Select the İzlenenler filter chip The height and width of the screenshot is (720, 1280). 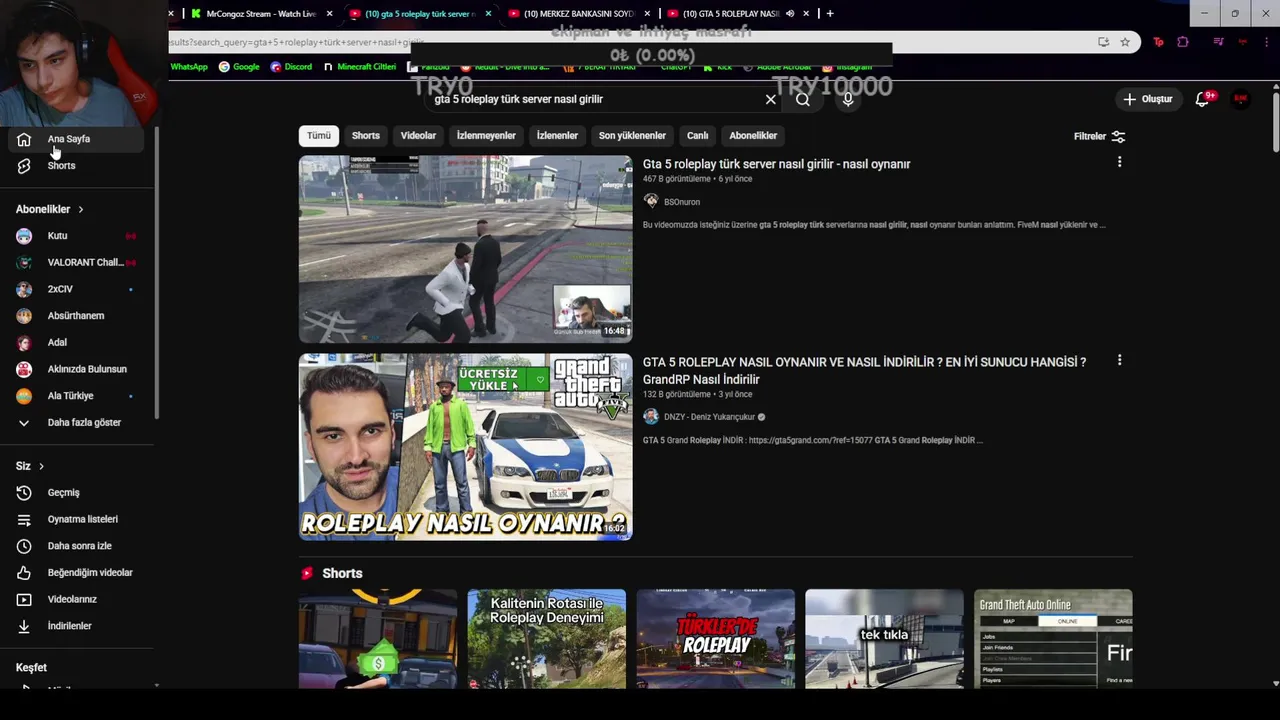point(557,136)
